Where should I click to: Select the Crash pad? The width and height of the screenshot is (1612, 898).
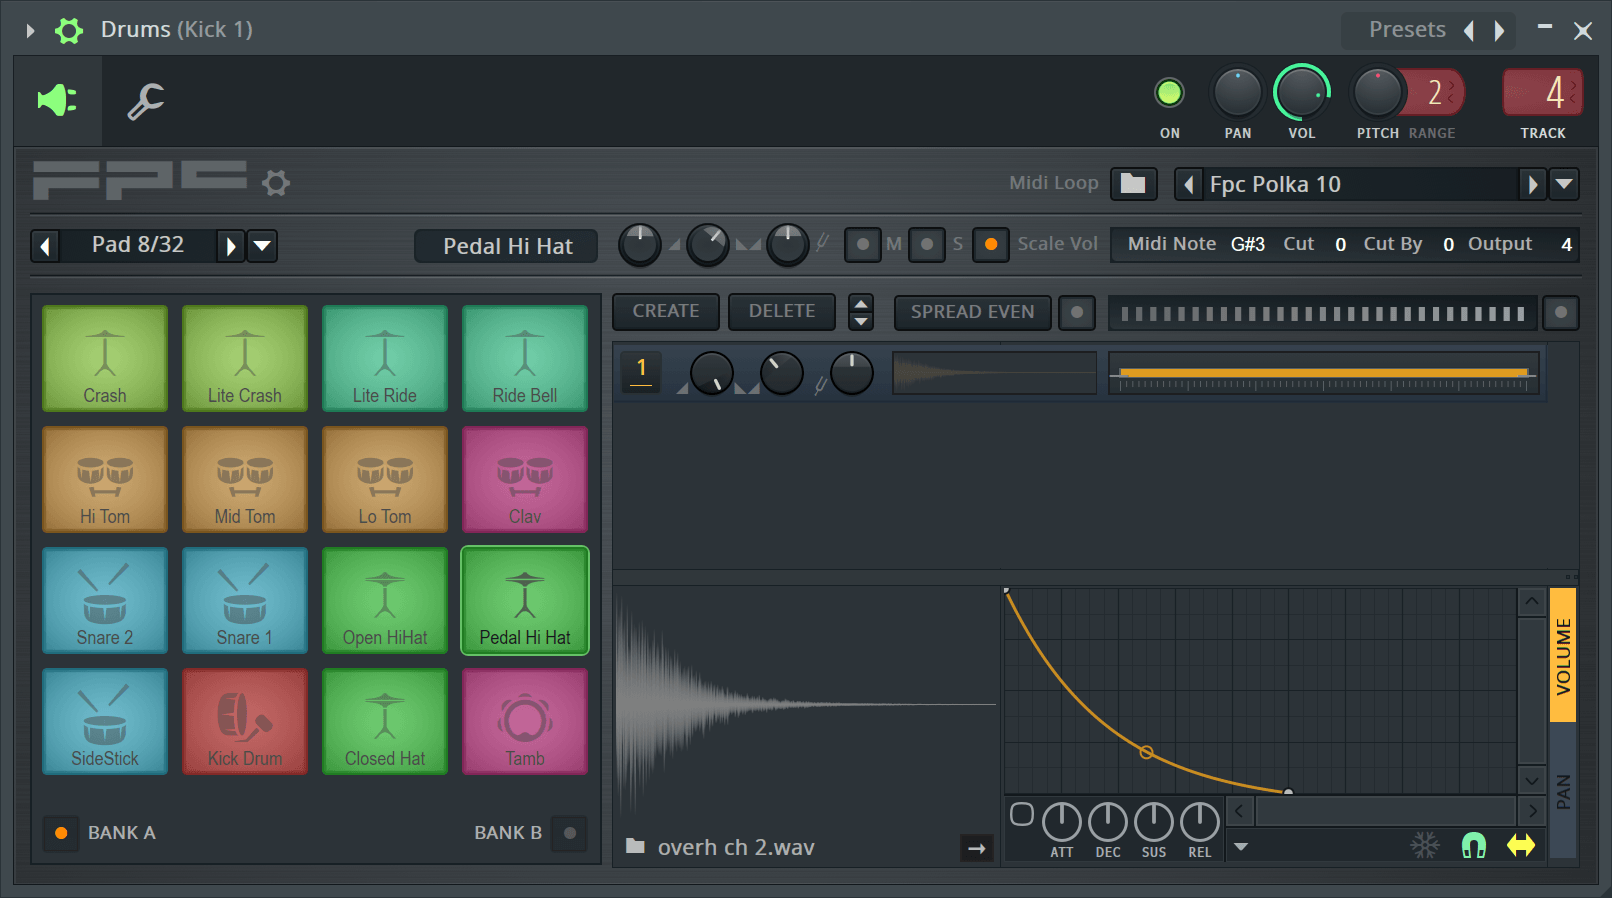pos(105,358)
